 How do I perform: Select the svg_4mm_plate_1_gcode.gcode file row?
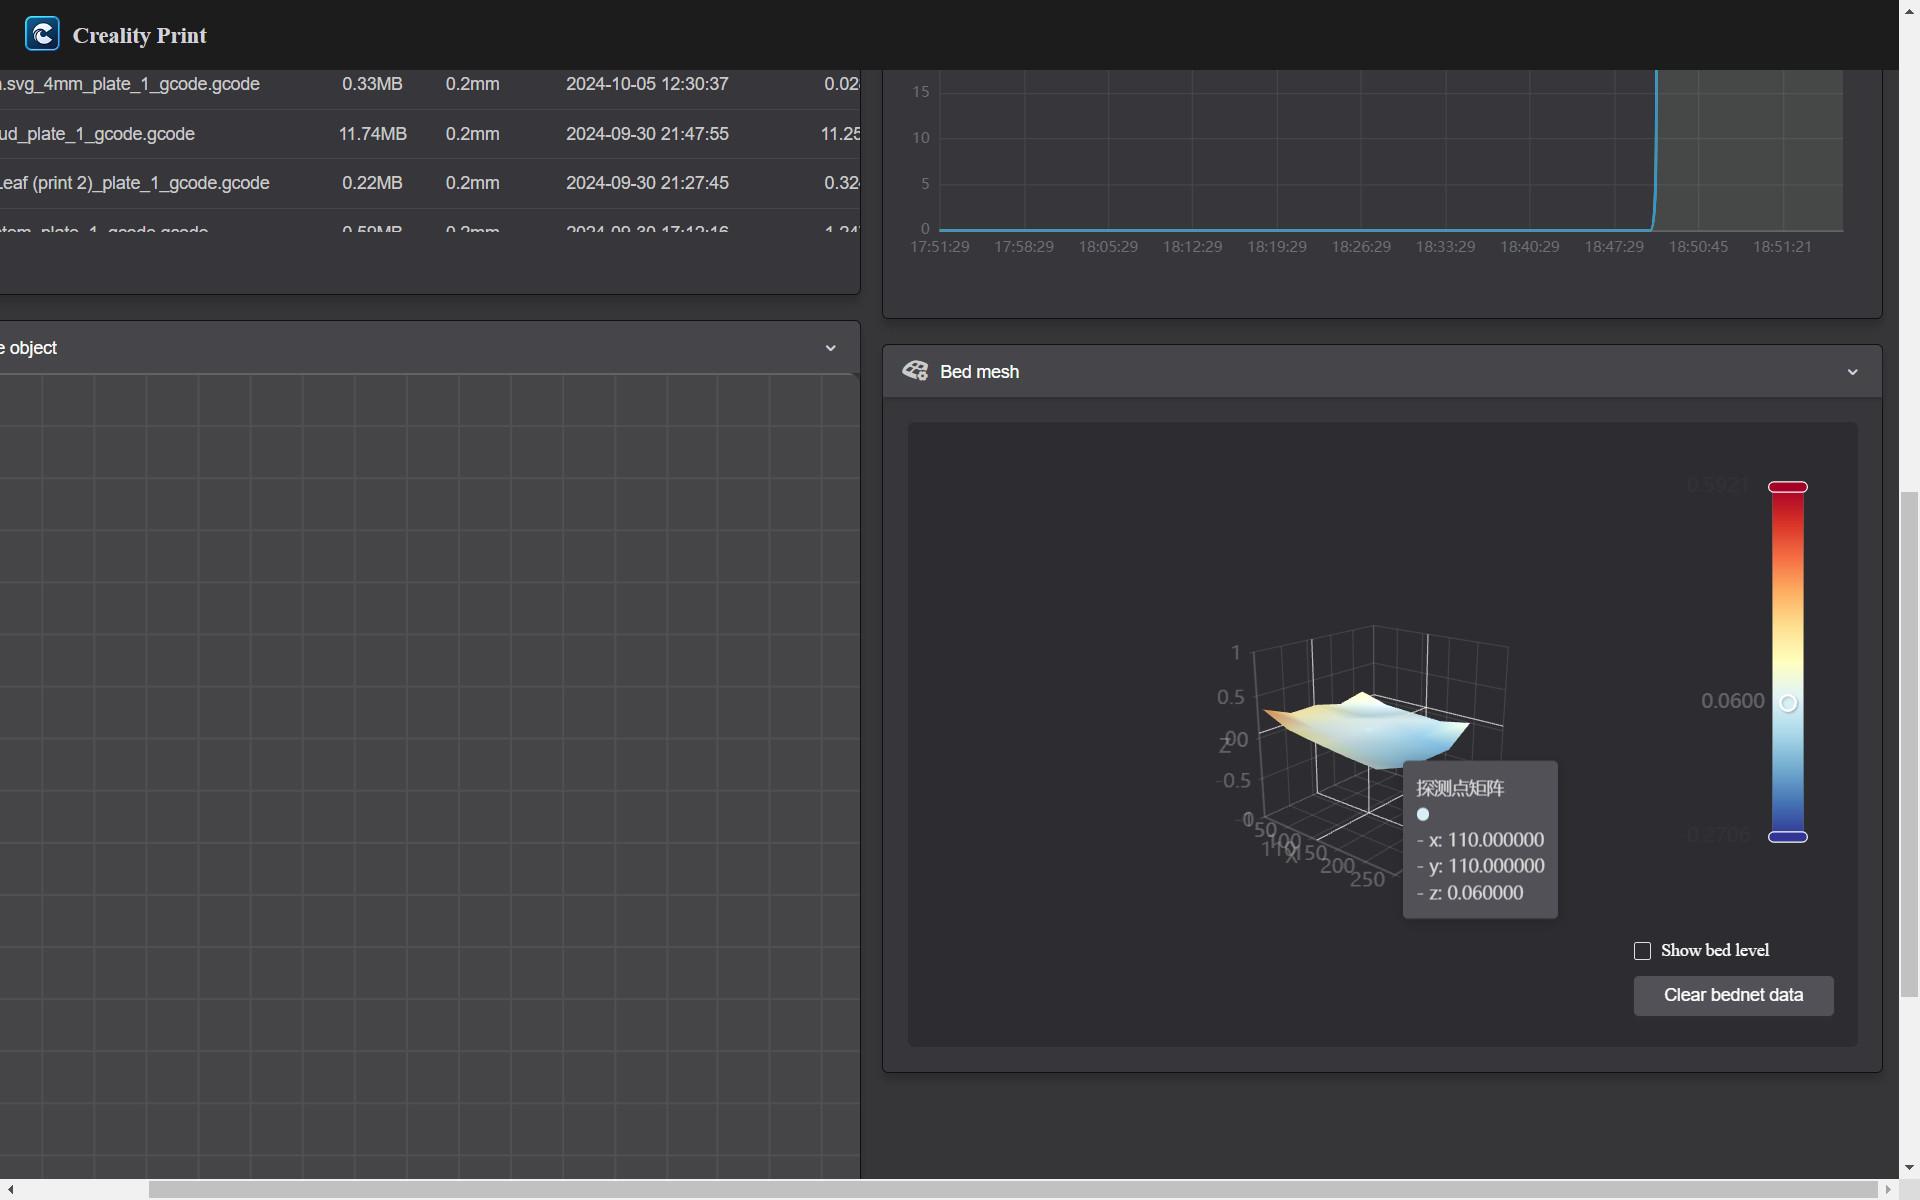point(430,84)
